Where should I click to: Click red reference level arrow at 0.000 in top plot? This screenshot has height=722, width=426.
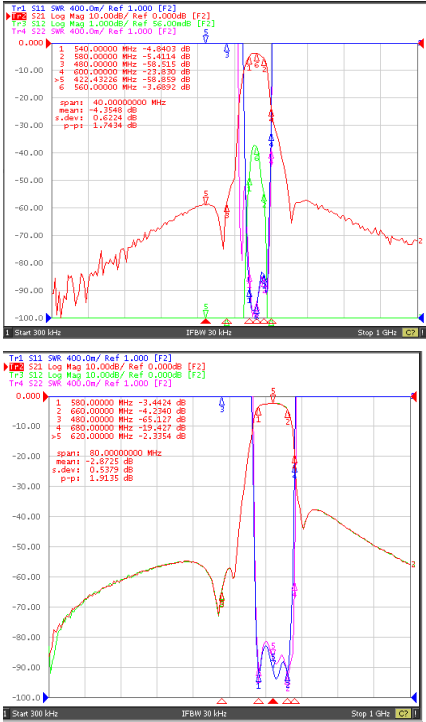(x=48, y=43)
